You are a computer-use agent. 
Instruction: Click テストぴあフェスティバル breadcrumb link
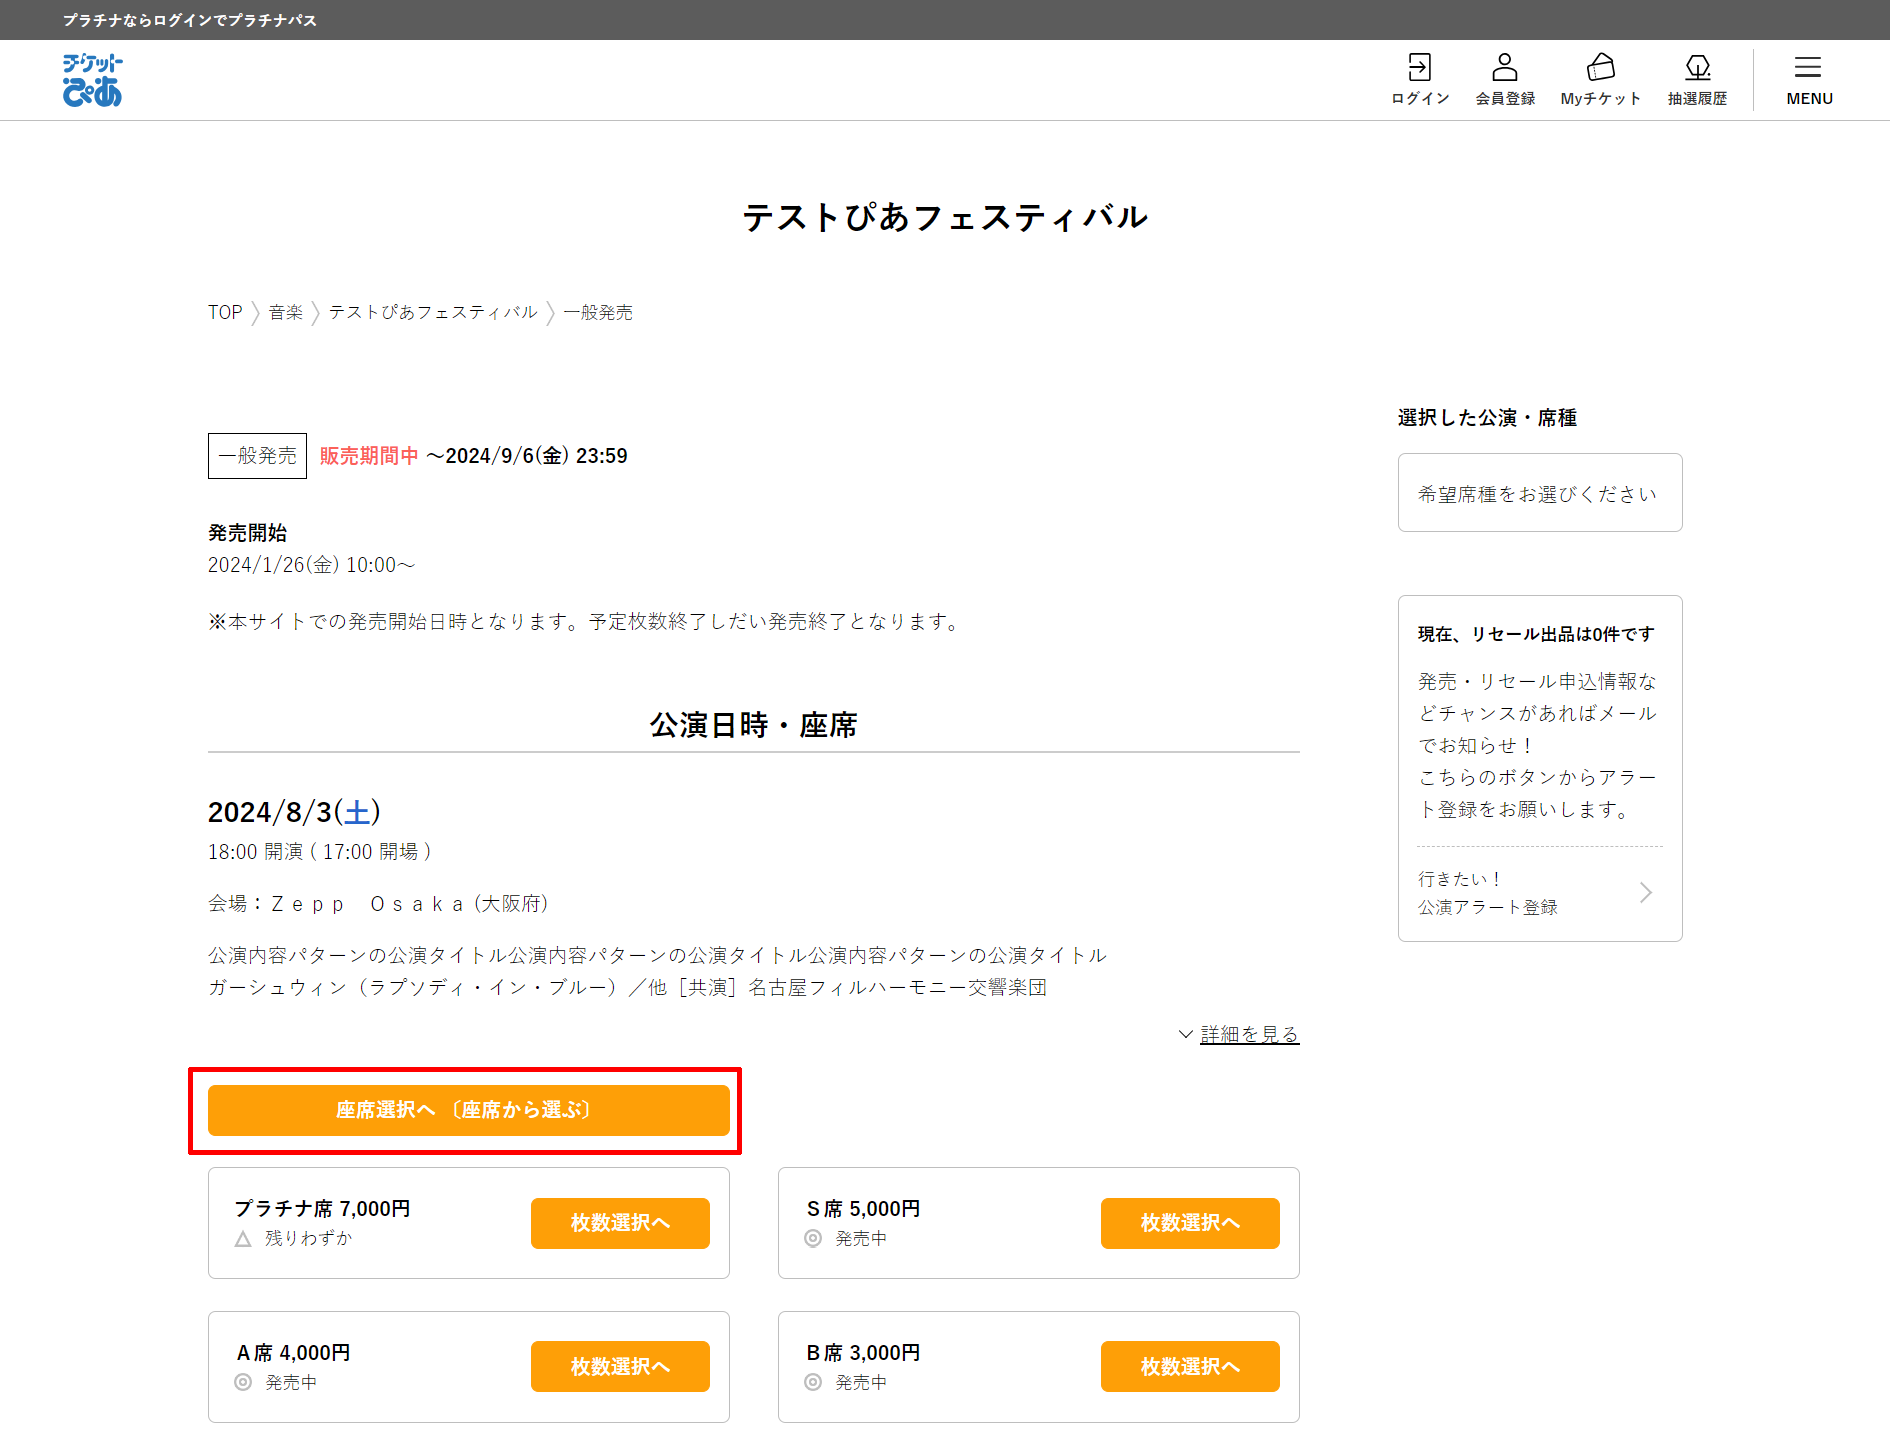(x=433, y=312)
